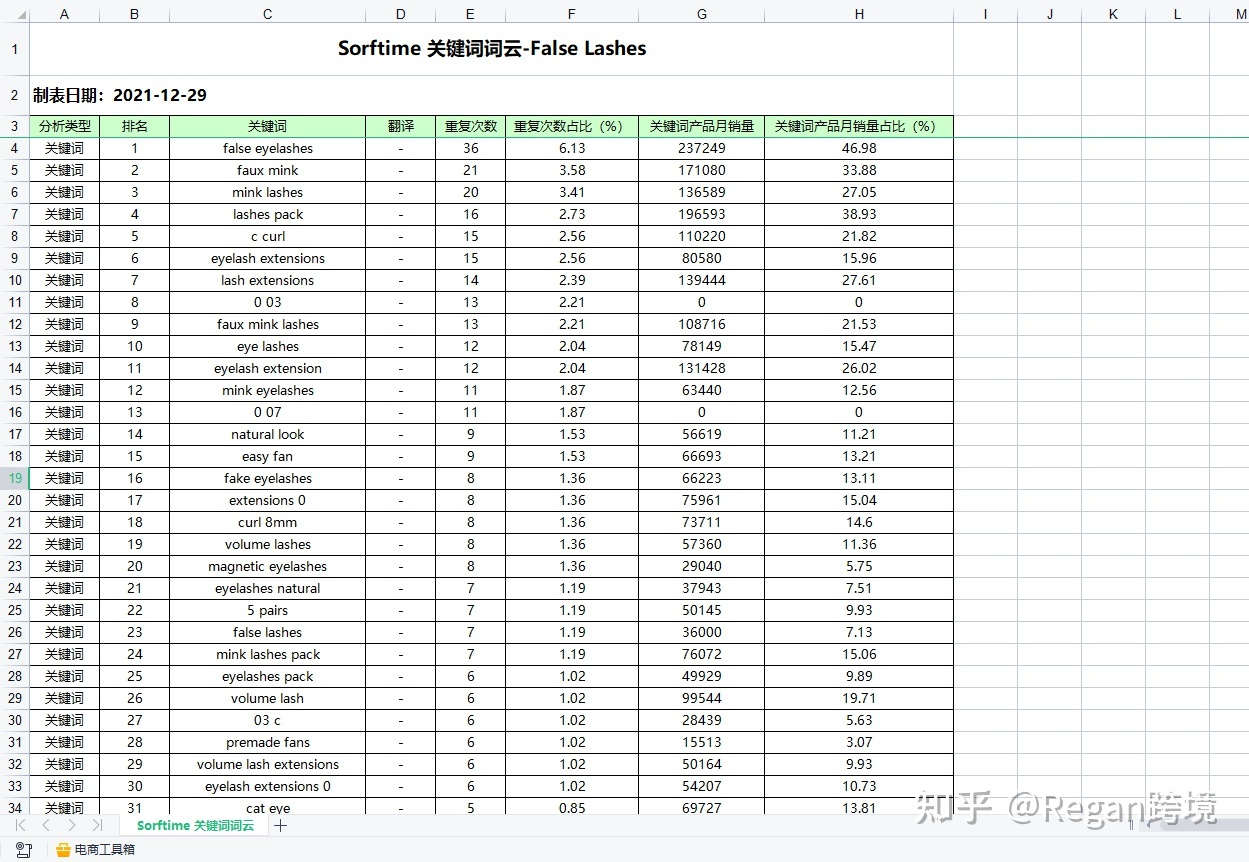Image resolution: width=1249 pixels, height=862 pixels.
Task: Select column H header
Action: [x=858, y=13]
